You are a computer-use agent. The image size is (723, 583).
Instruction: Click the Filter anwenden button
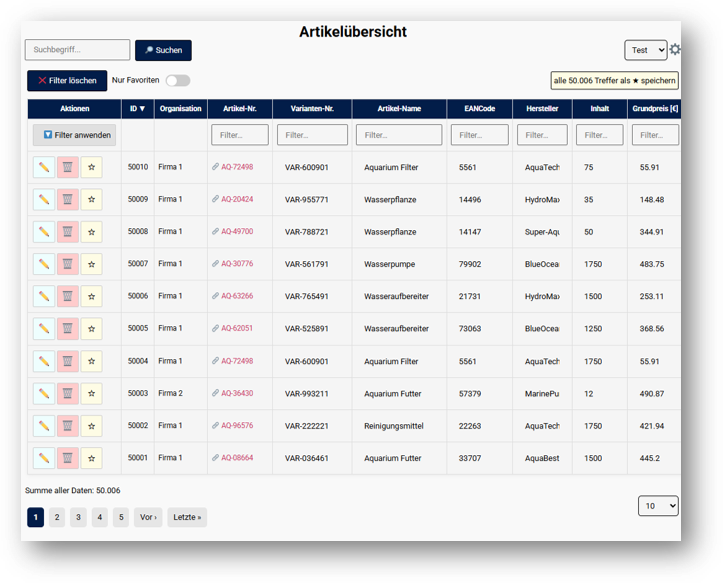74,135
